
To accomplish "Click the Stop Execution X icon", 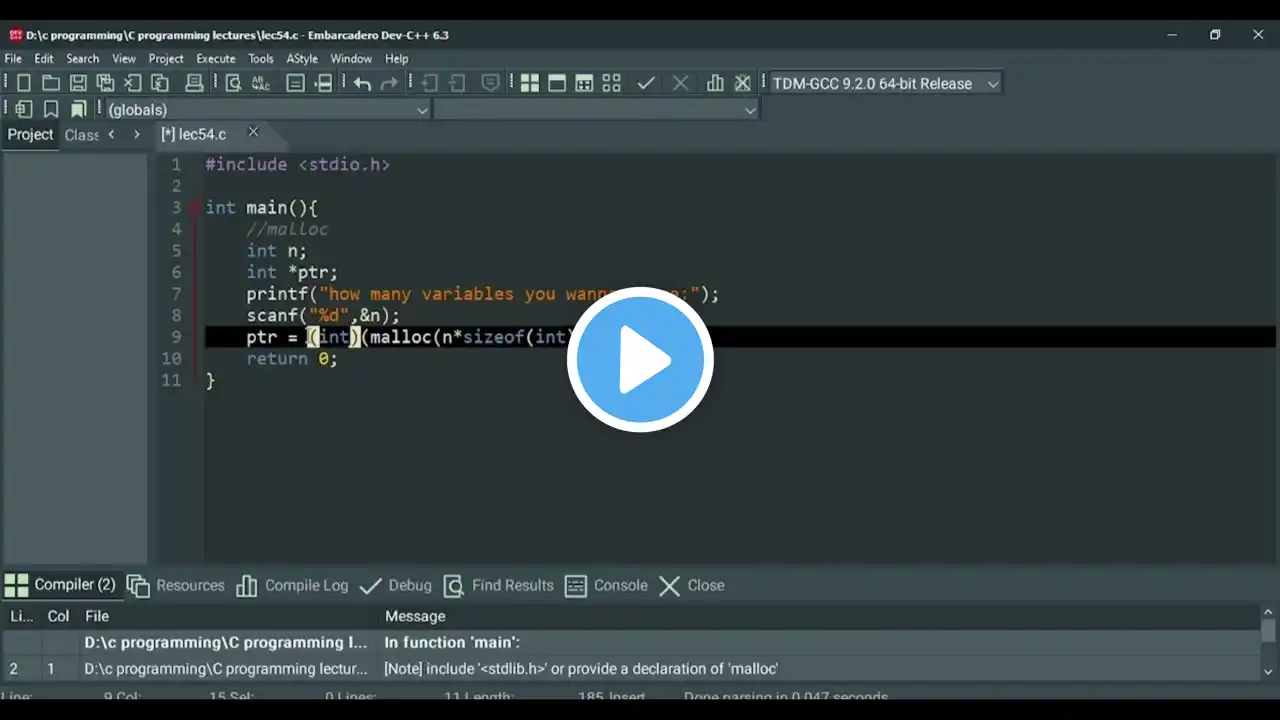I will (680, 83).
